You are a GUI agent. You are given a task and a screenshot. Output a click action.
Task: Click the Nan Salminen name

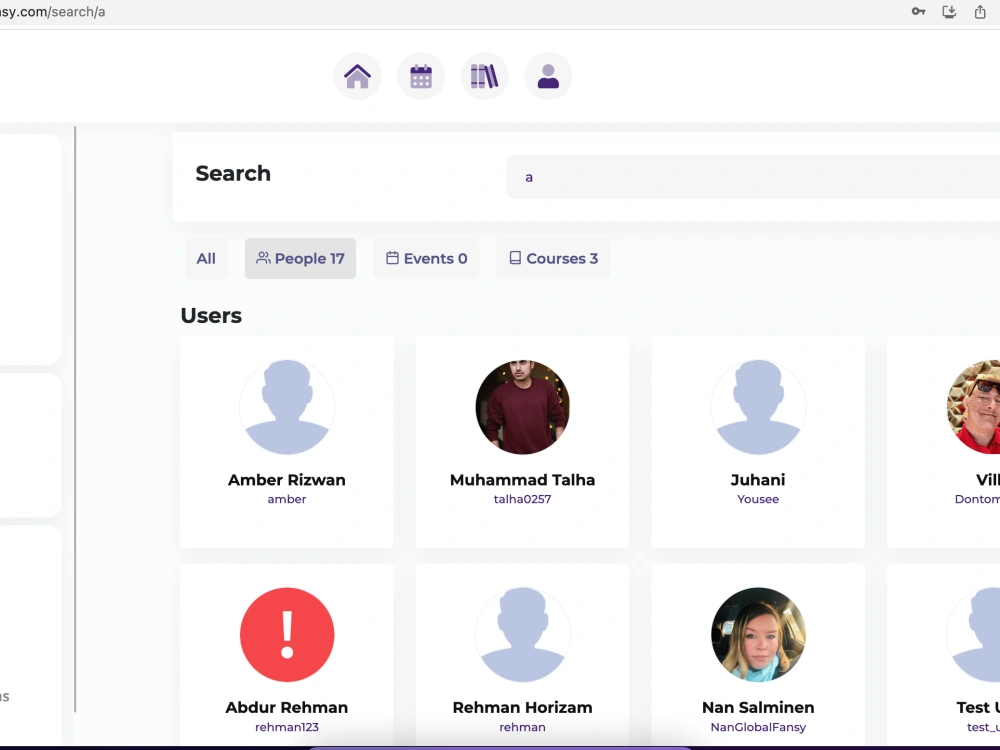click(758, 707)
